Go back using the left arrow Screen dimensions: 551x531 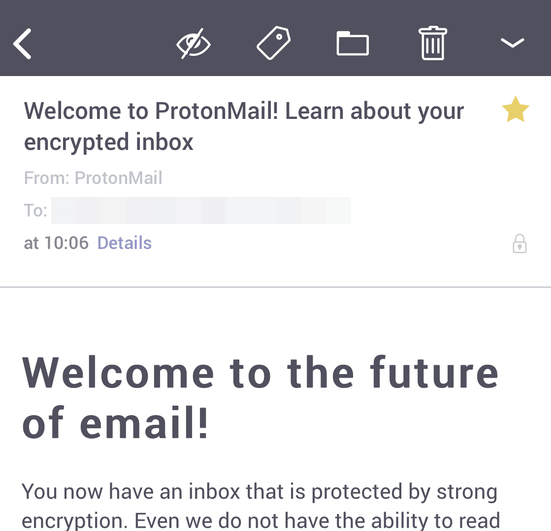pos(22,44)
